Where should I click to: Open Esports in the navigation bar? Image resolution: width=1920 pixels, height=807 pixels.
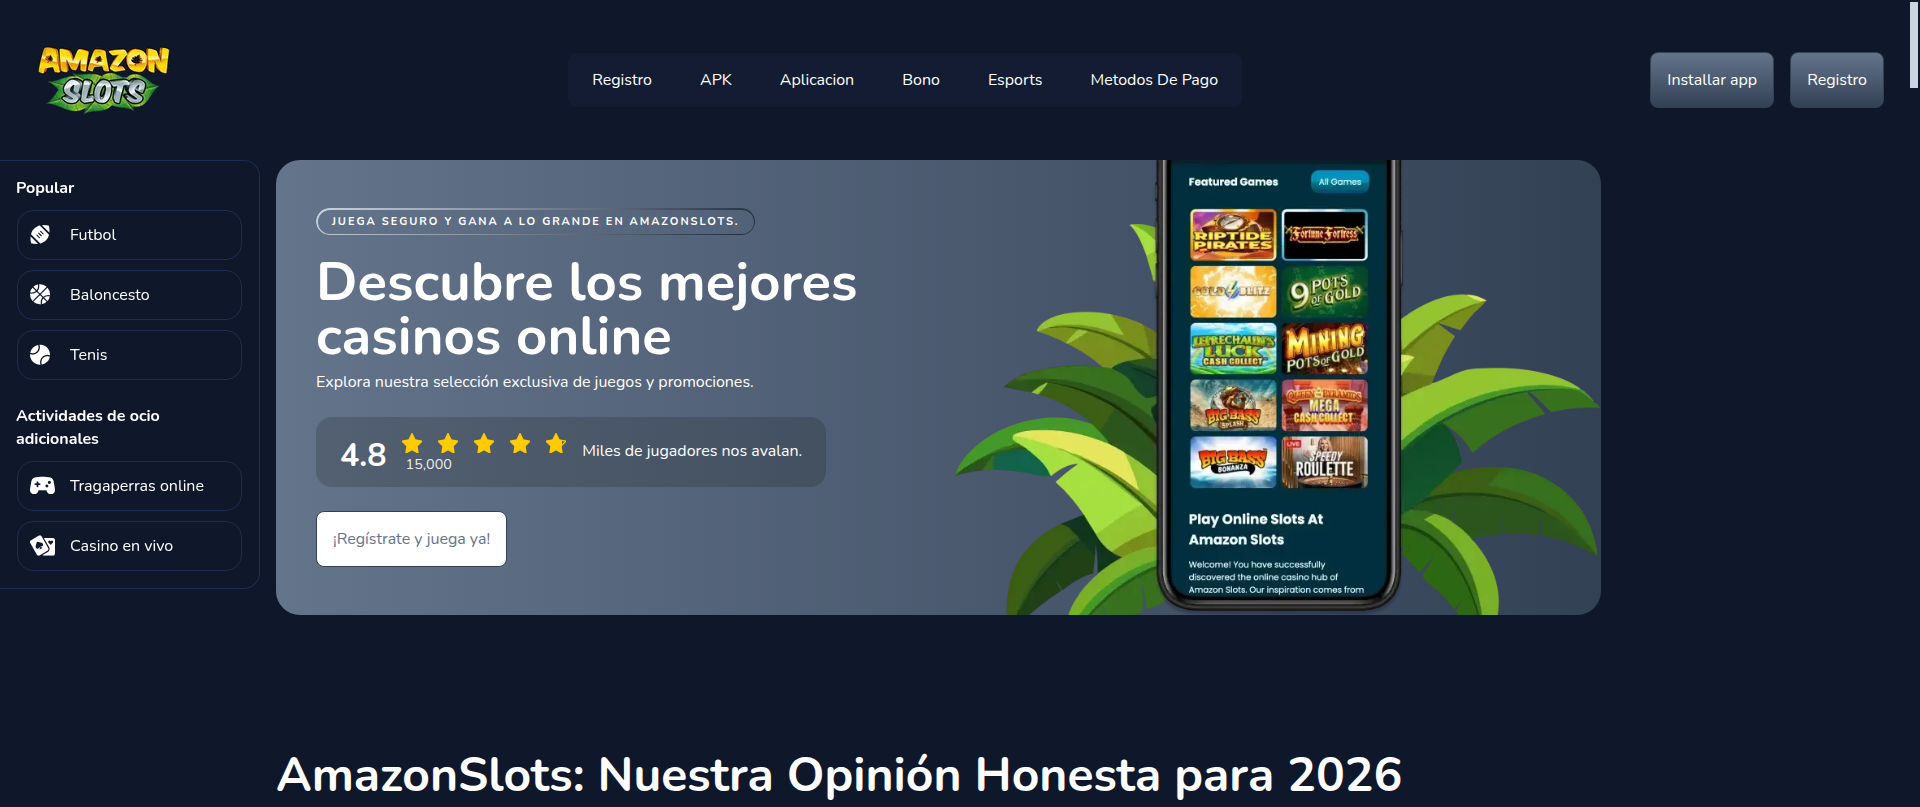pos(1015,80)
